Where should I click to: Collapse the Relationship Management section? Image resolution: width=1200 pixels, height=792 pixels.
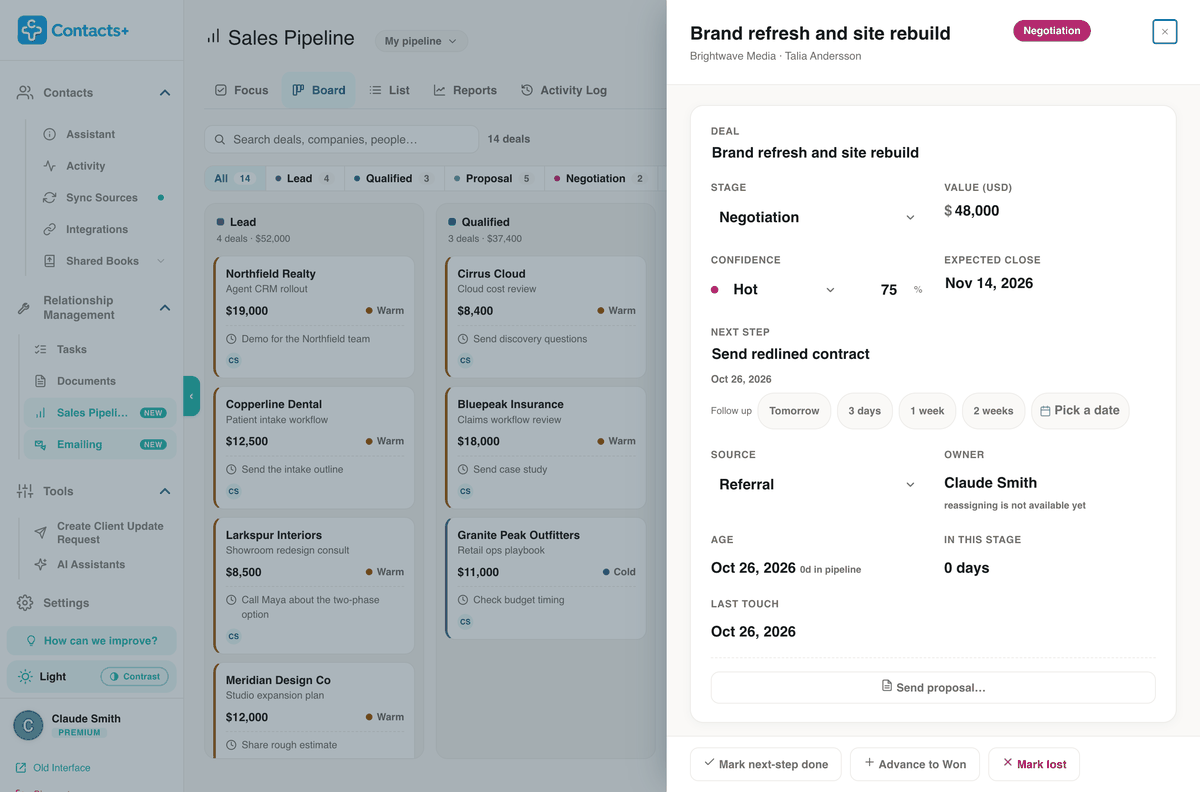(165, 308)
